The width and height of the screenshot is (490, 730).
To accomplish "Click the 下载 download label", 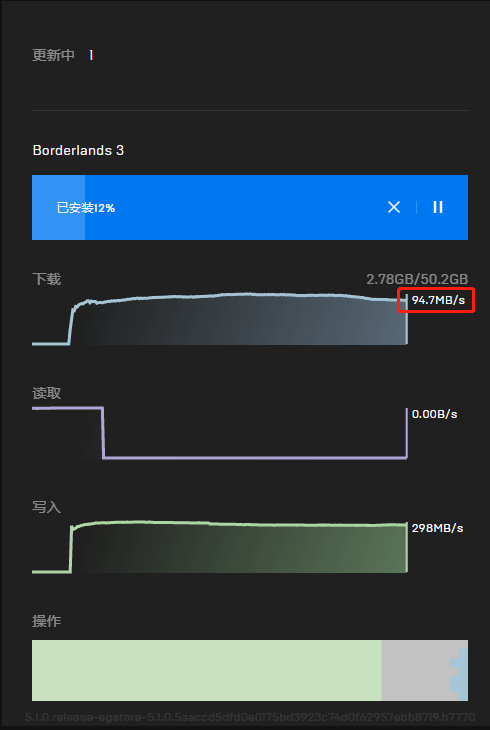I will tap(47, 279).
